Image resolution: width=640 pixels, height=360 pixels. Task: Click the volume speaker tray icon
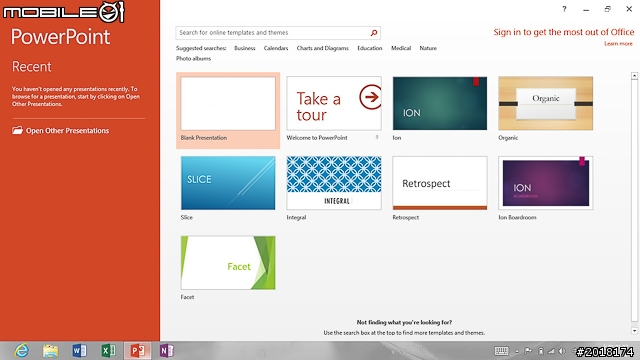pos(562,351)
